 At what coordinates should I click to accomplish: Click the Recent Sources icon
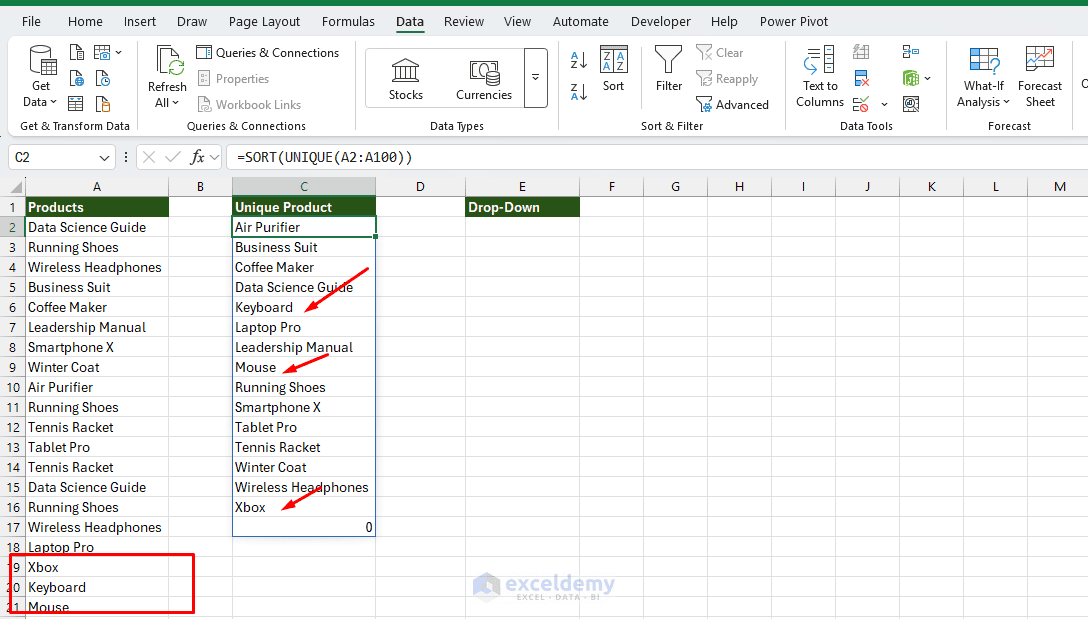(x=103, y=78)
